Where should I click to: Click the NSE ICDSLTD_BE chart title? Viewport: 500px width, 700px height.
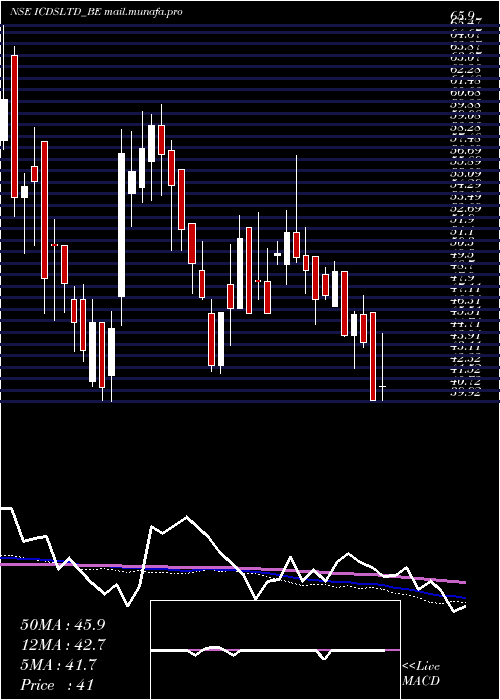(56, 12)
